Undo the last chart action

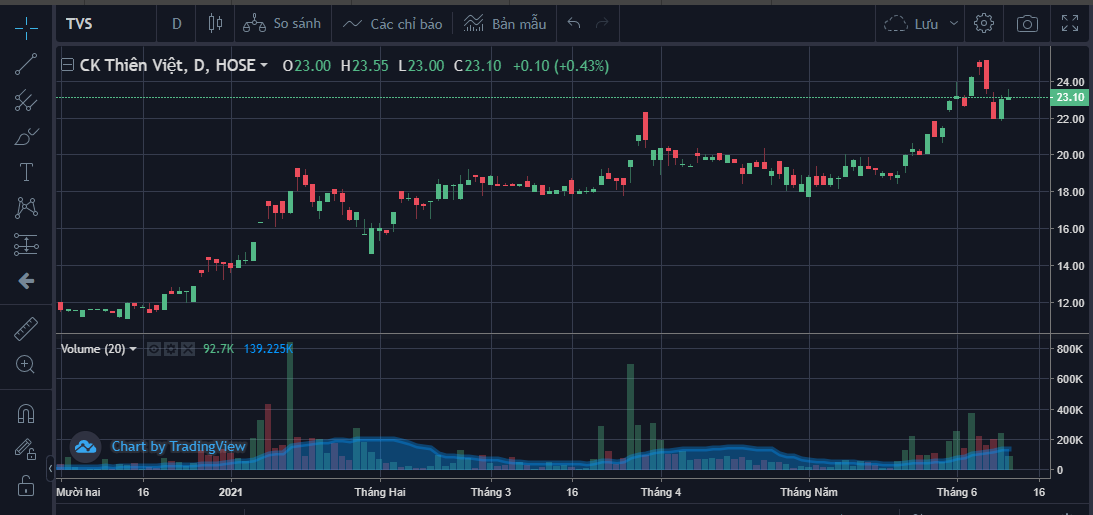(x=574, y=23)
